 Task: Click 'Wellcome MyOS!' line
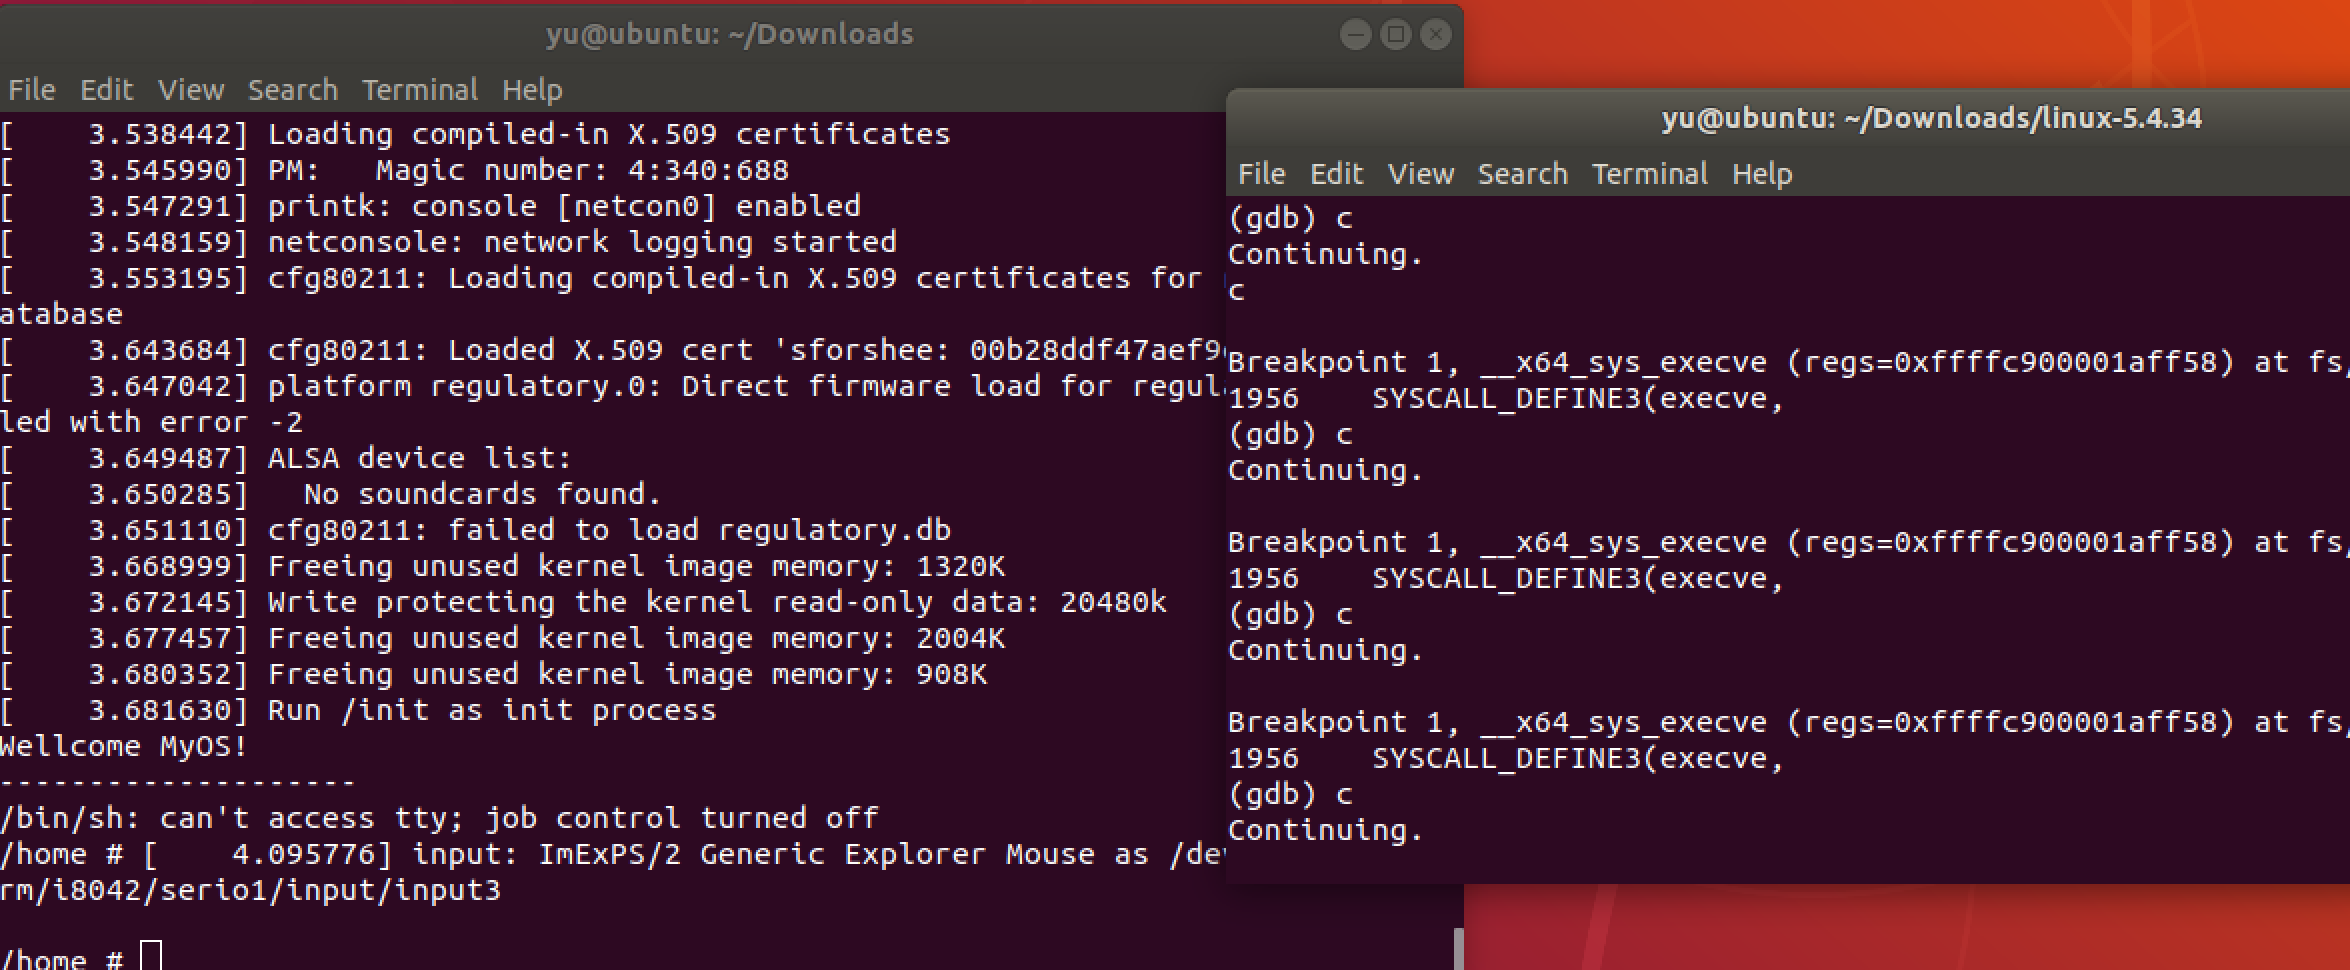pyautogui.click(x=124, y=746)
